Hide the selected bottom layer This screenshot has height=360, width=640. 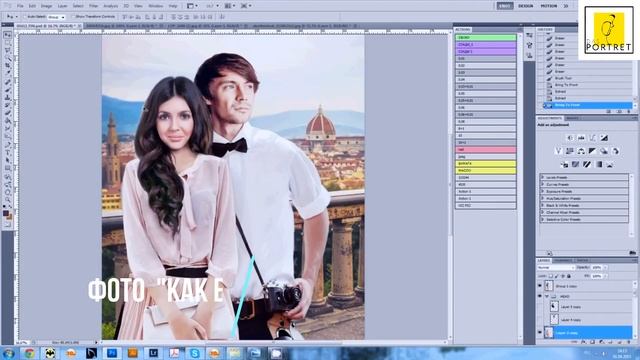pos(540,333)
